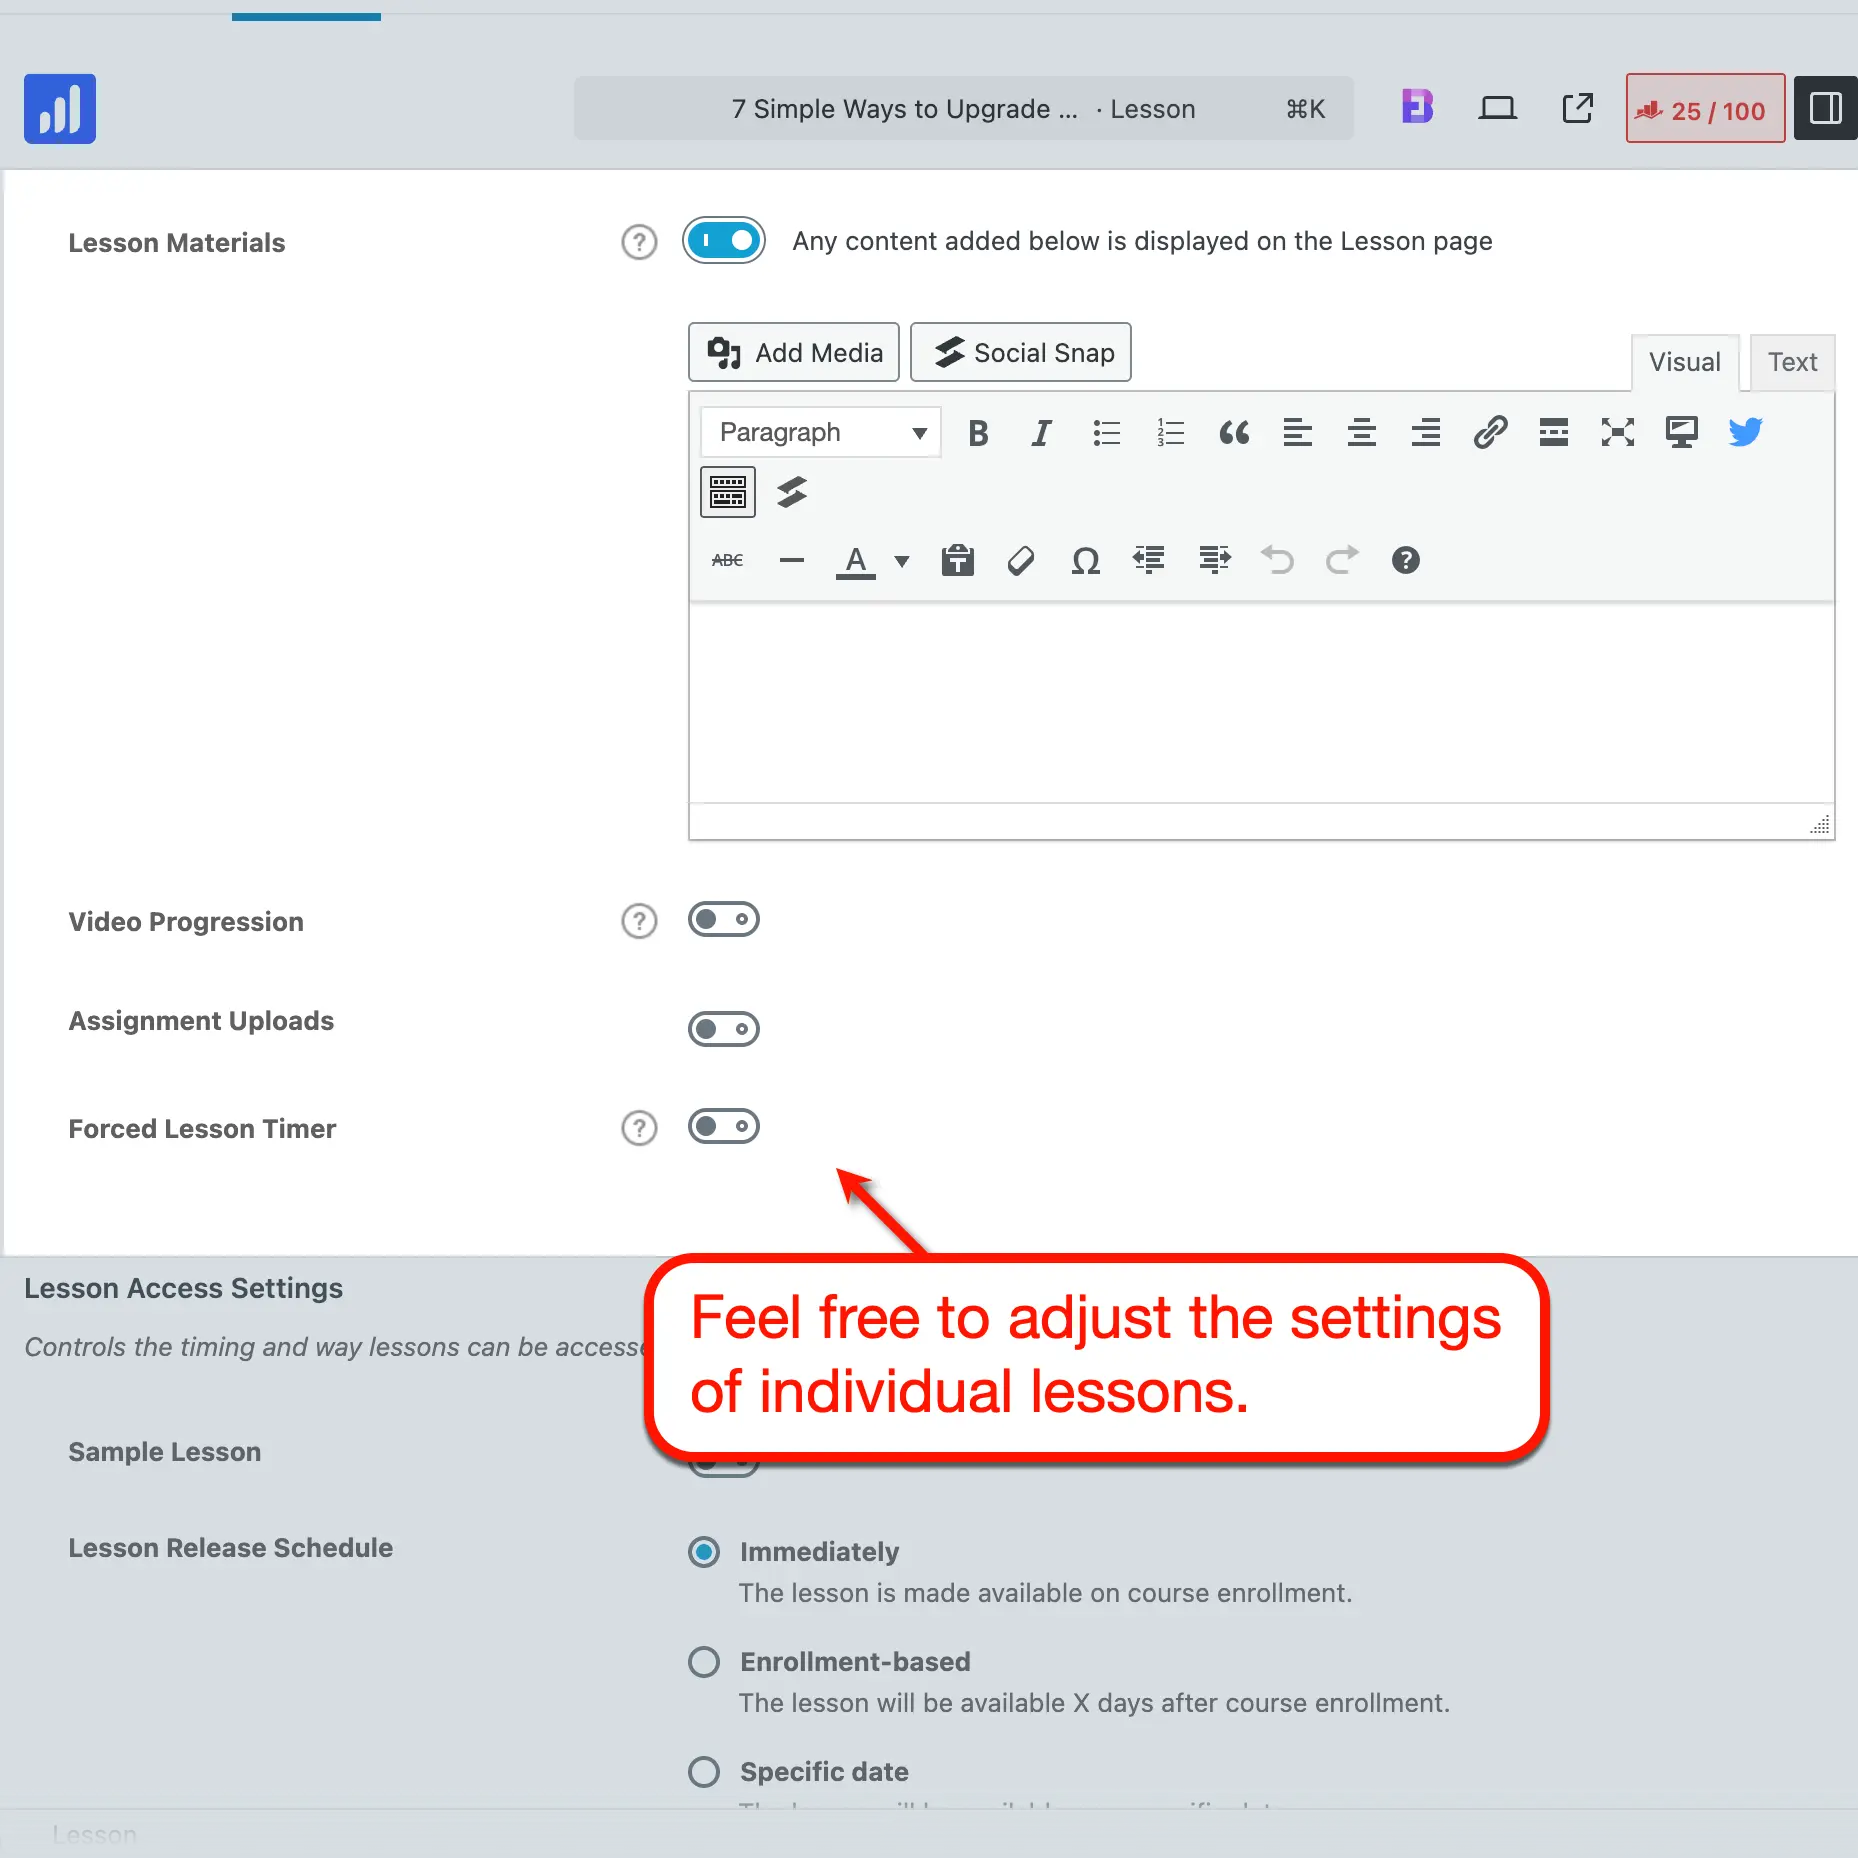Open the Paragraph format dropdown
The height and width of the screenshot is (1858, 1858).
click(x=819, y=432)
